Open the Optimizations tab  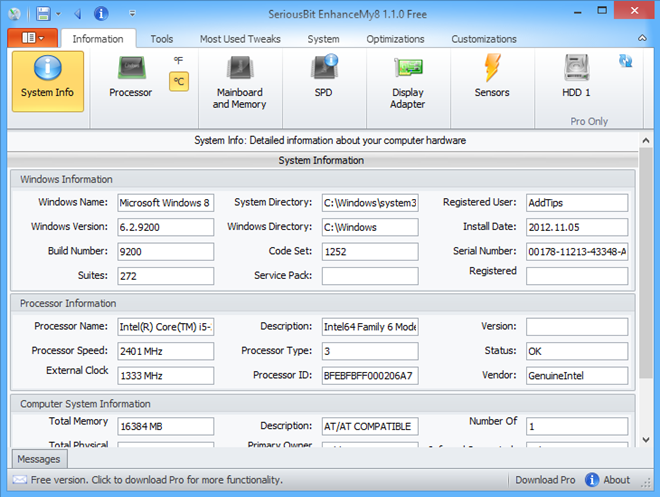click(395, 39)
